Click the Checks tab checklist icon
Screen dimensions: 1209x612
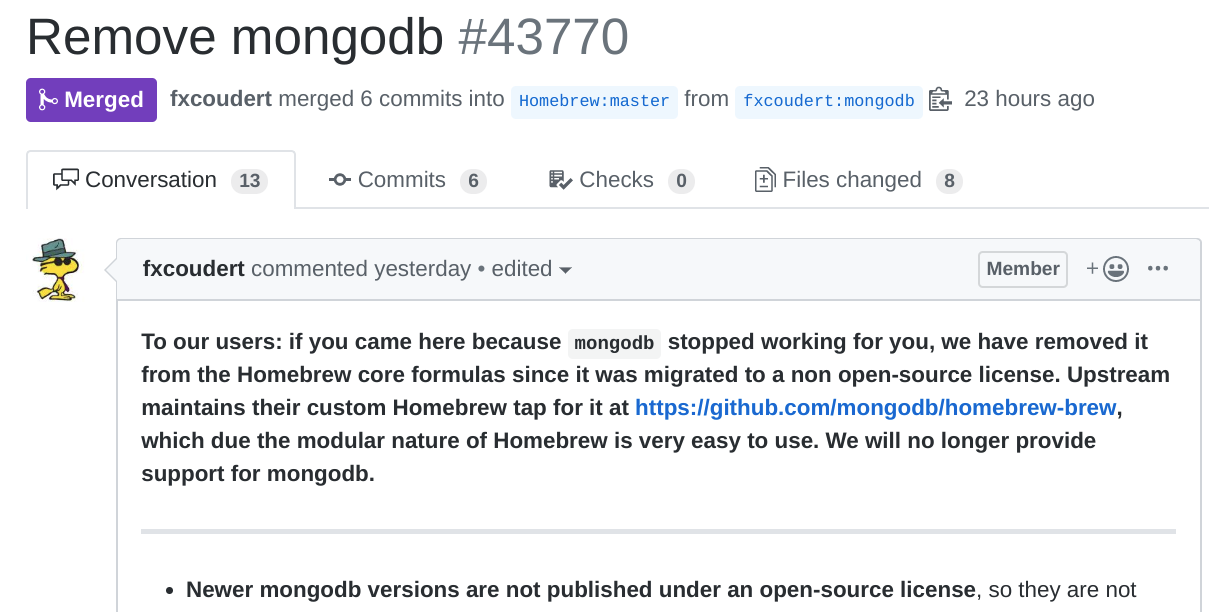(x=560, y=180)
